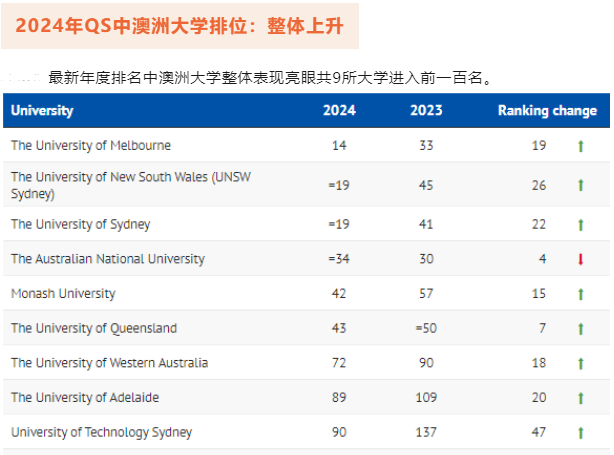Click Monash's ranking change value 15

click(x=539, y=294)
